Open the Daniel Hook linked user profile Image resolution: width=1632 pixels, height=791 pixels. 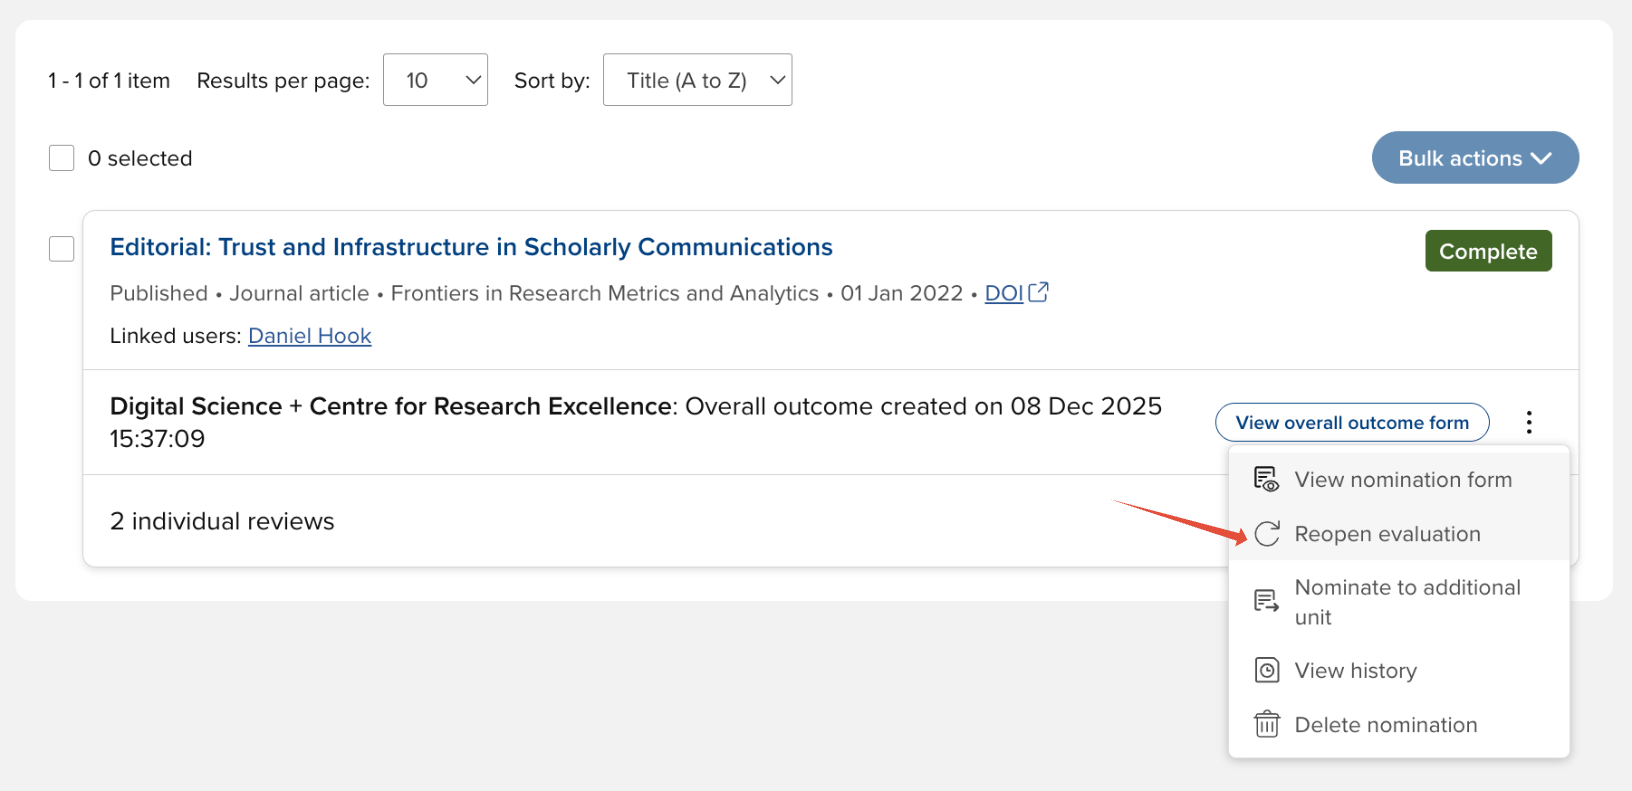(x=309, y=336)
